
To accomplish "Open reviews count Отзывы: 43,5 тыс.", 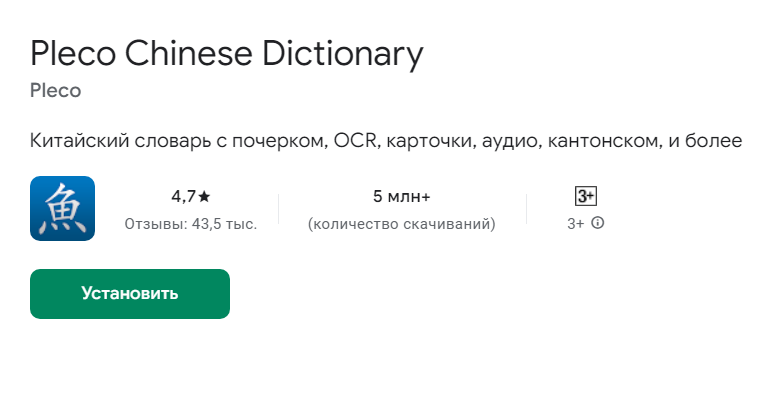I will [x=190, y=224].
